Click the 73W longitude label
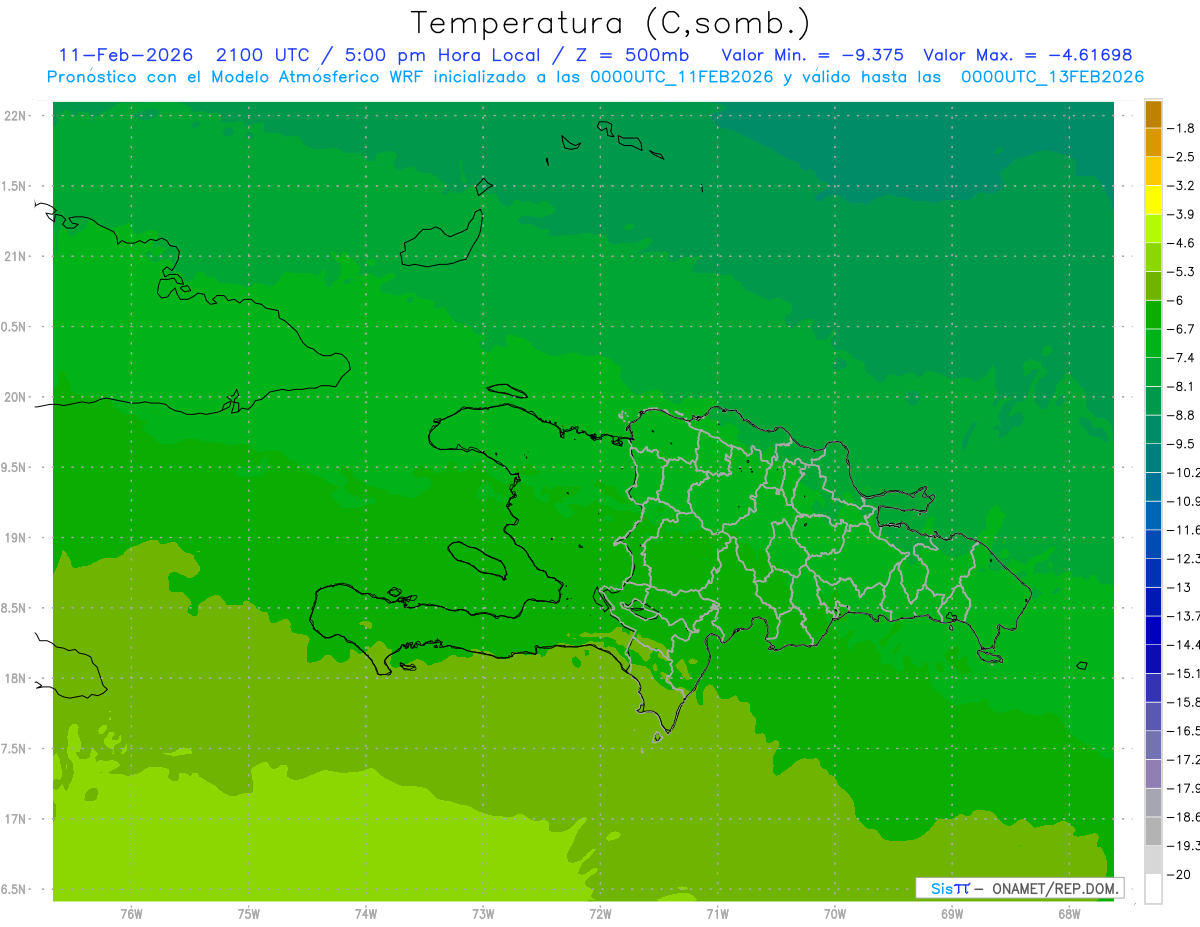 [483, 914]
